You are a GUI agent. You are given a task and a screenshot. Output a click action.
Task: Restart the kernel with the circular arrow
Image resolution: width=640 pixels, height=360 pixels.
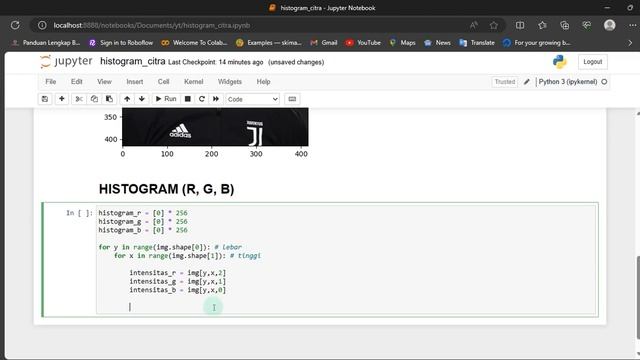pyautogui.click(x=202, y=99)
